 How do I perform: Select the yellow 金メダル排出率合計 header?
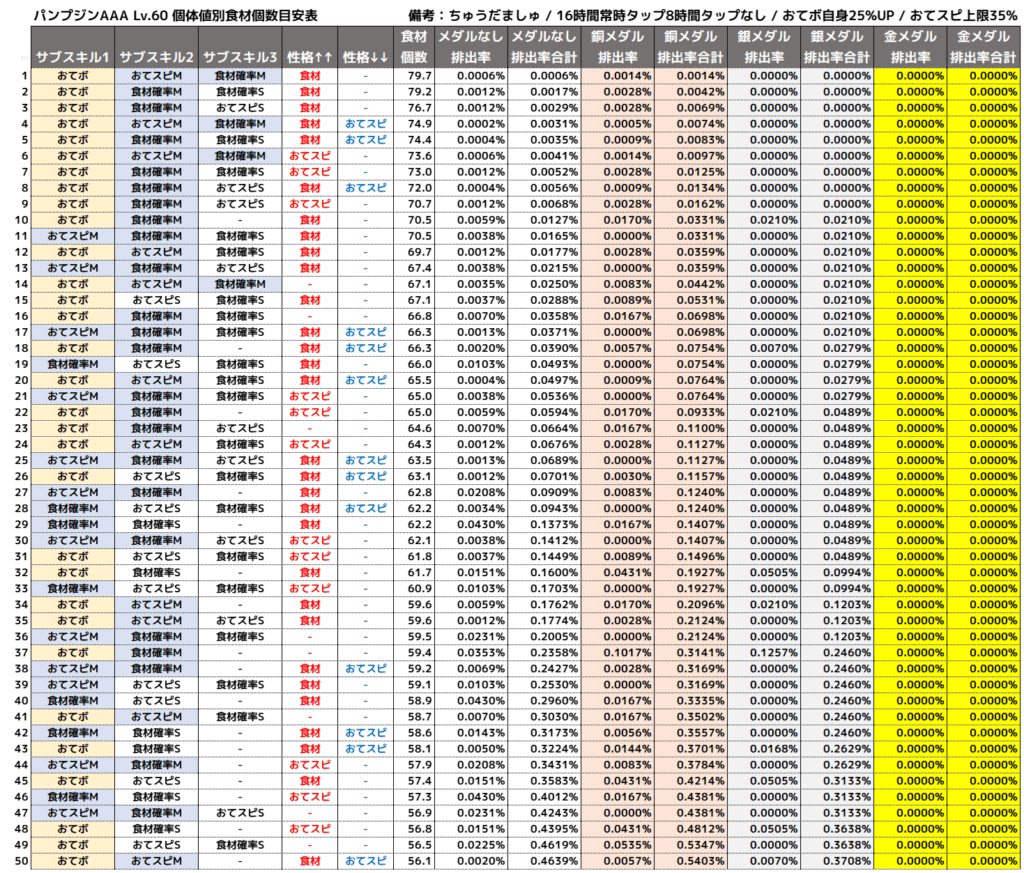point(985,47)
